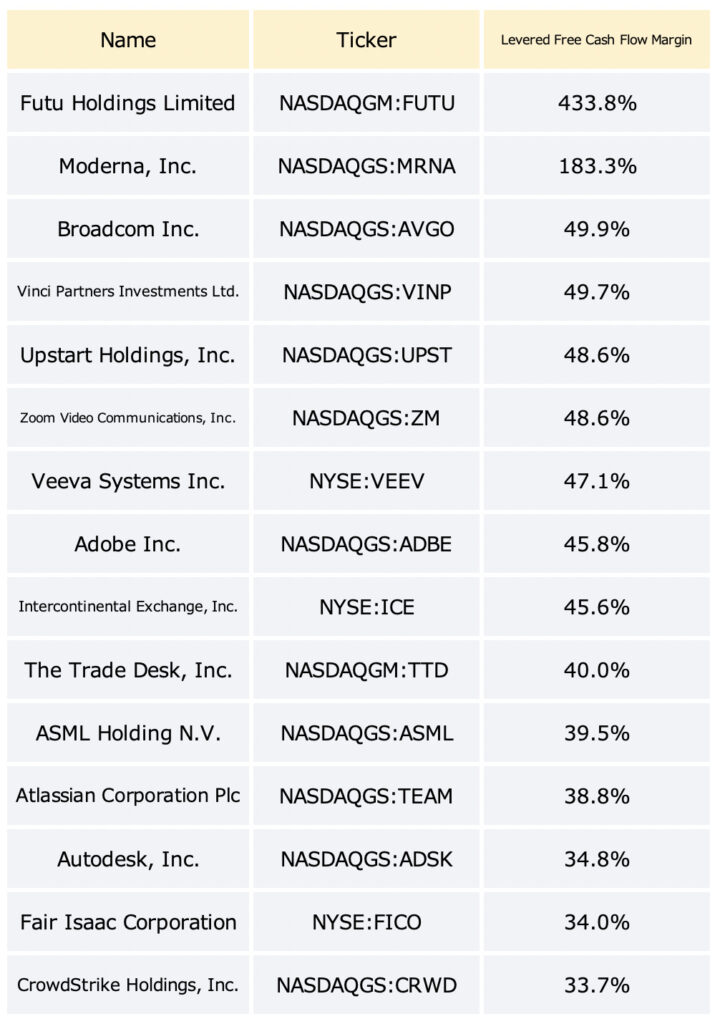Click the Name column header
The height and width of the screenshot is (1024, 720).
coord(128,40)
